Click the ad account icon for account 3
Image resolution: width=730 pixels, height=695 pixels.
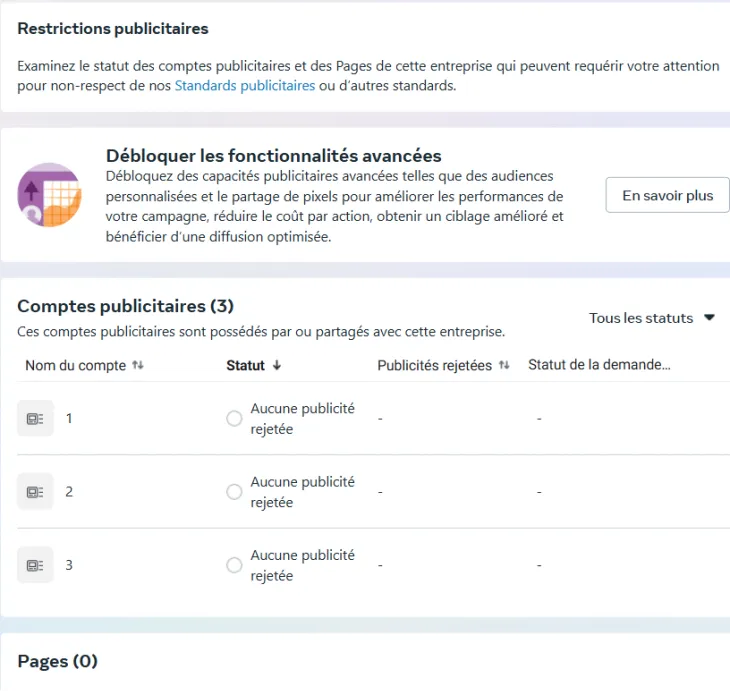click(35, 565)
